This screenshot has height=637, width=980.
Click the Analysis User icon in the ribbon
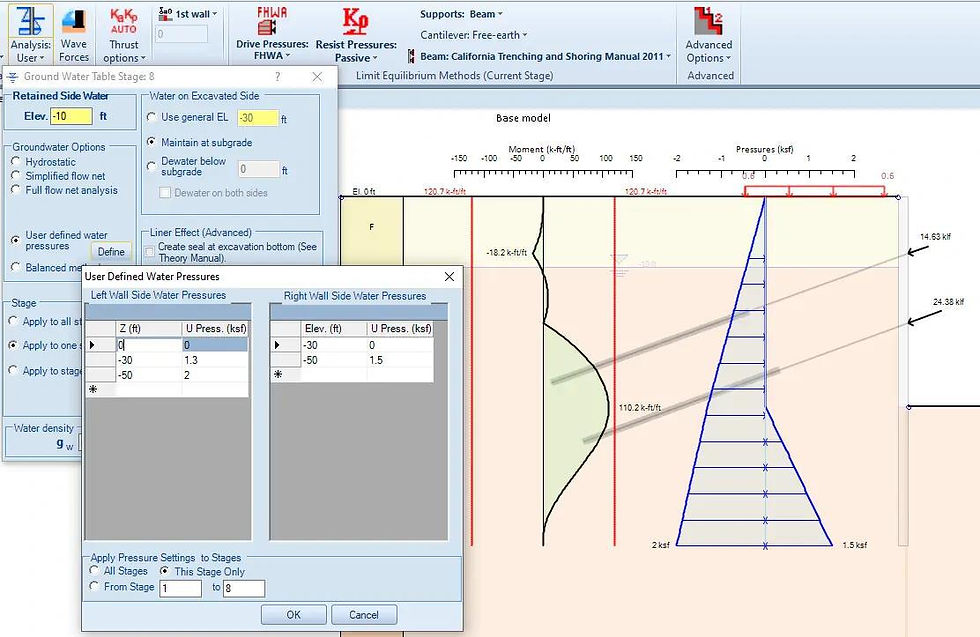click(x=31, y=34)
